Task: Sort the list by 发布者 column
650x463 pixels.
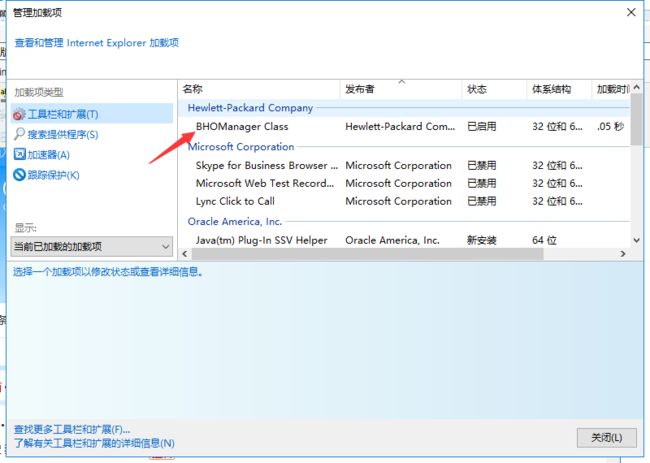Action: (x=401, y=89)
